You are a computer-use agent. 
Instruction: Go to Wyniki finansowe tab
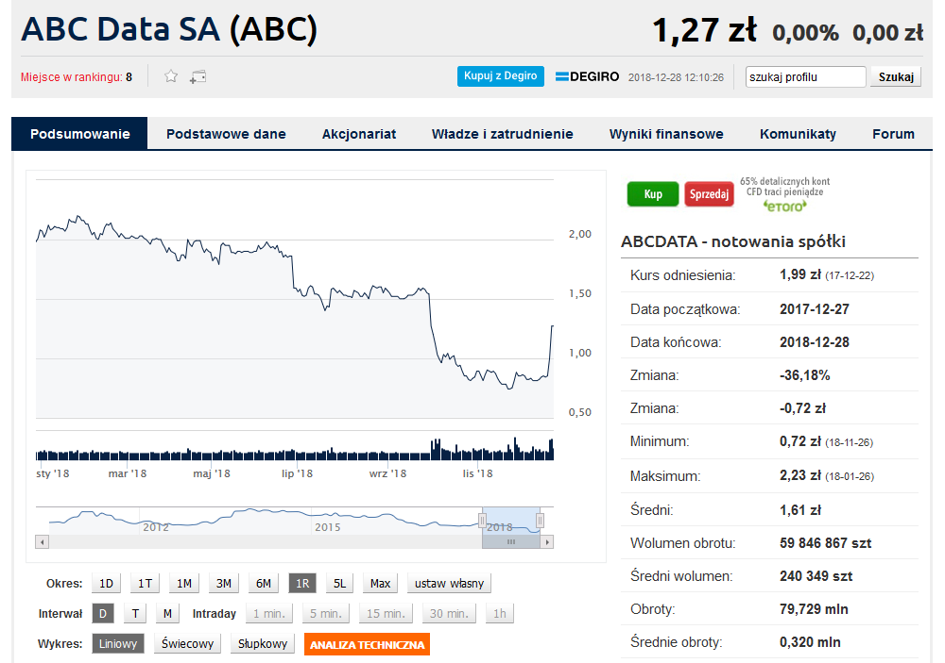666,134
